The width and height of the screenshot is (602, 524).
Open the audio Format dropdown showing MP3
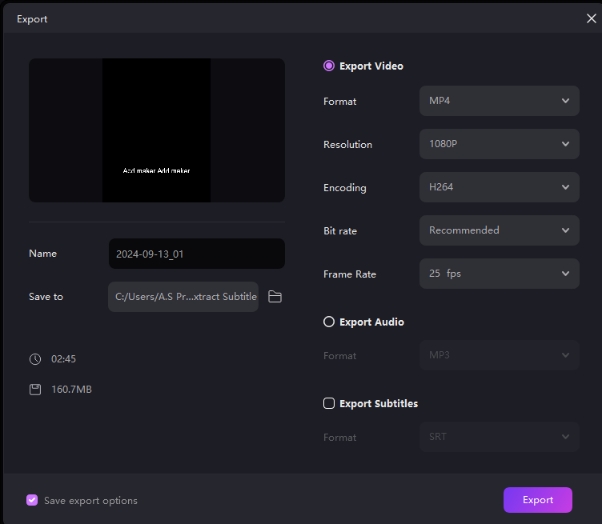coord(499,355)
